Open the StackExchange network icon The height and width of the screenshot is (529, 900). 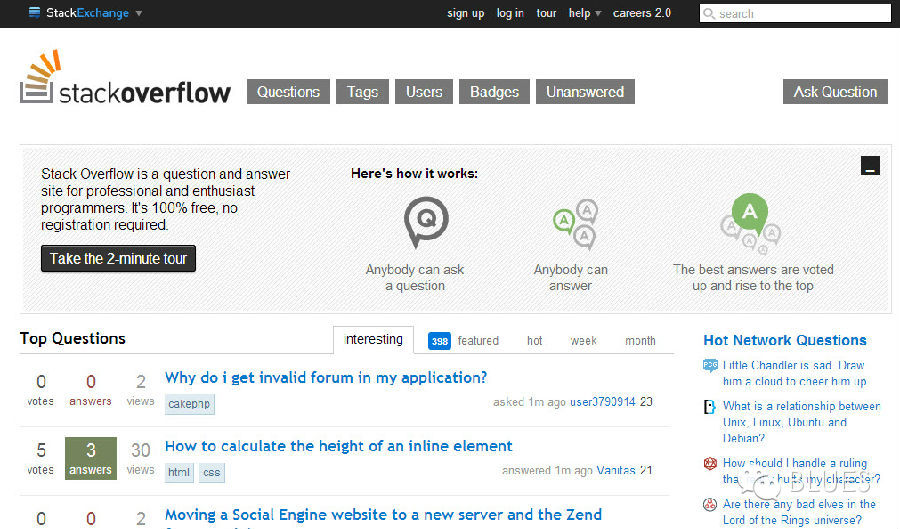(34, 12)
